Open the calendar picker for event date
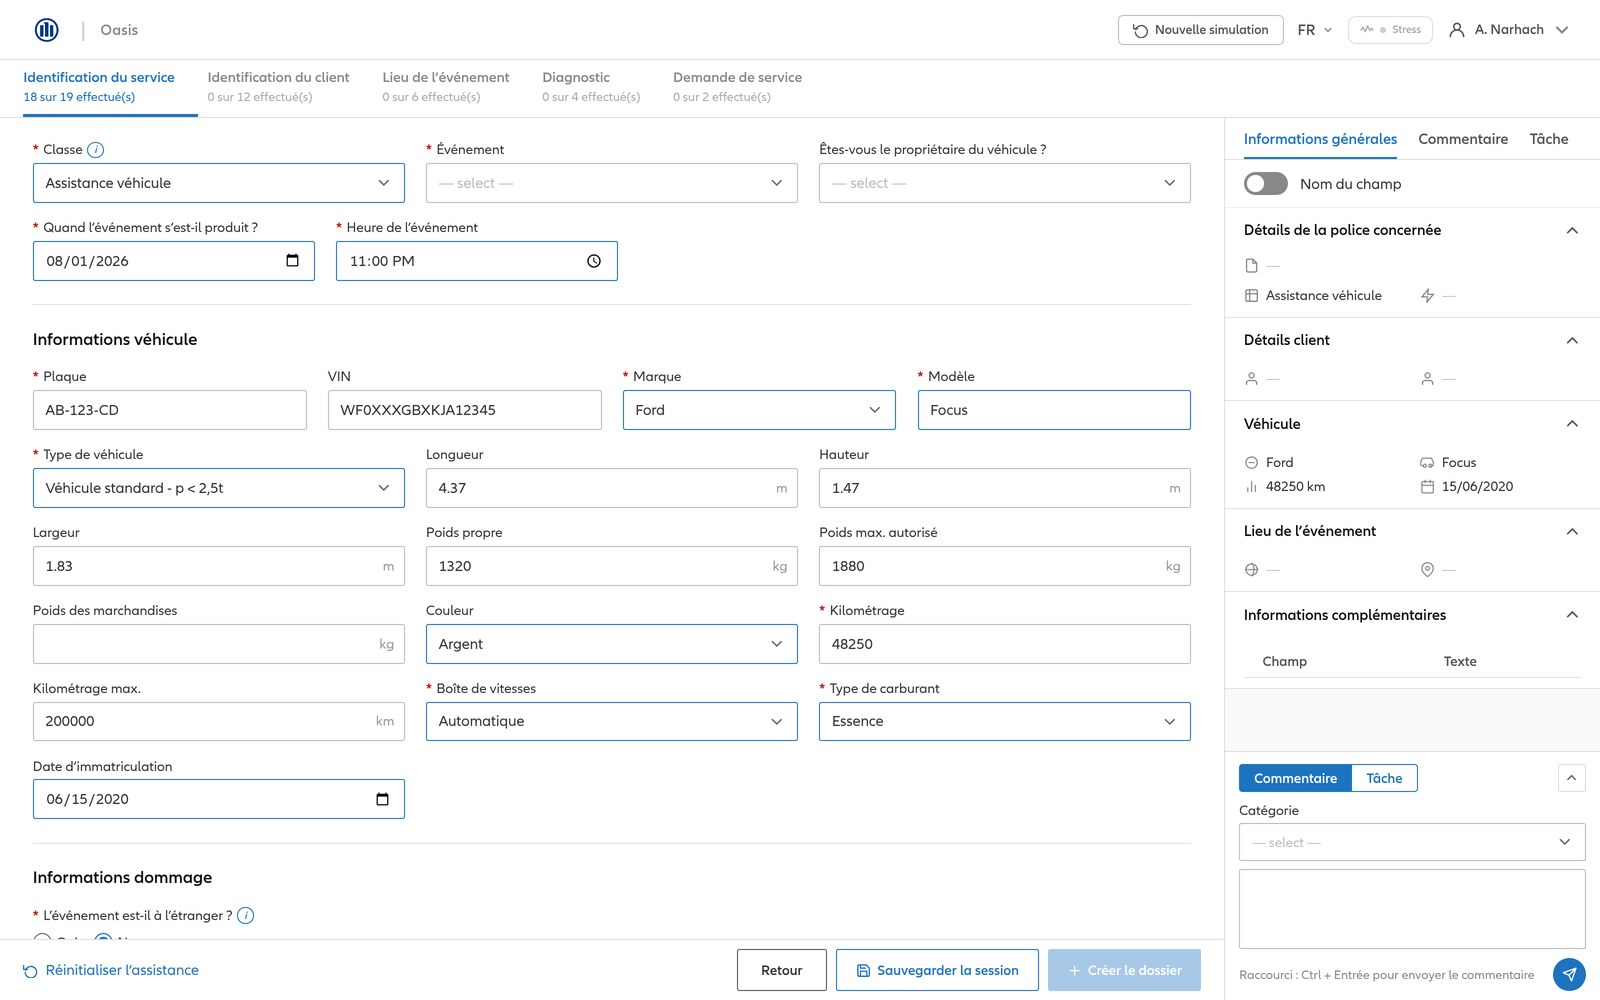The height and width of the screenshot is (1000, 1600). (292, 261)
